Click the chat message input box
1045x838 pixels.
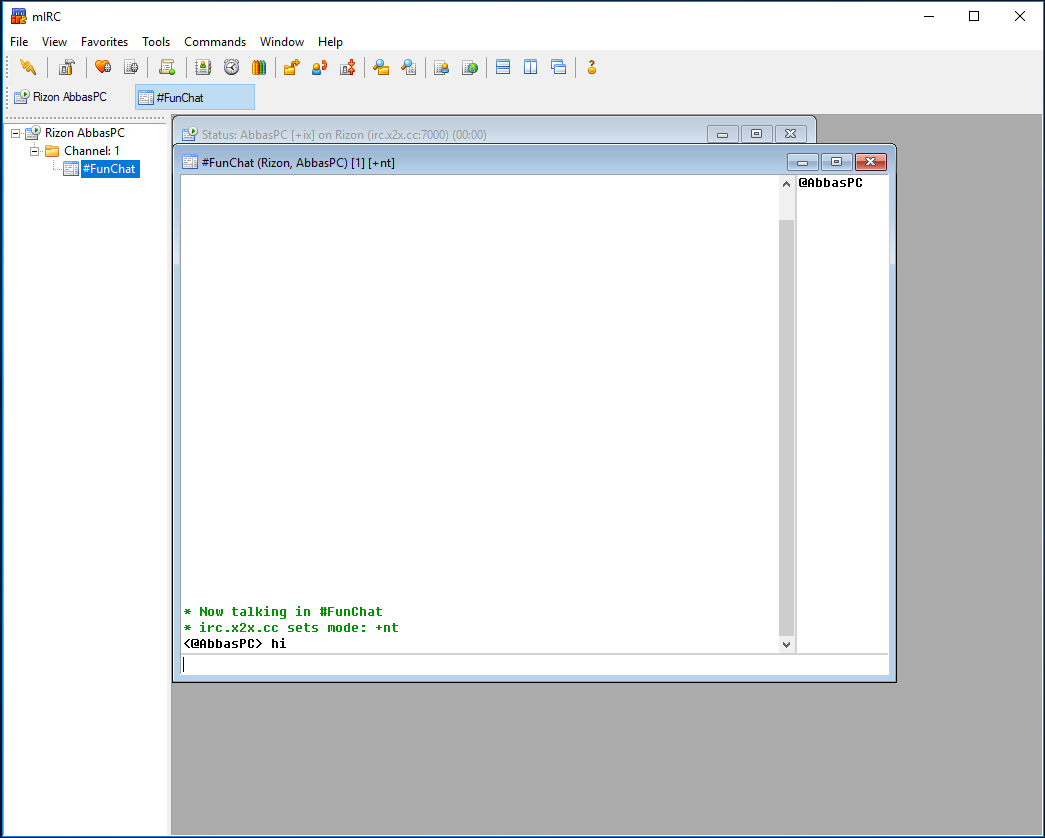[x=534, y=665]
